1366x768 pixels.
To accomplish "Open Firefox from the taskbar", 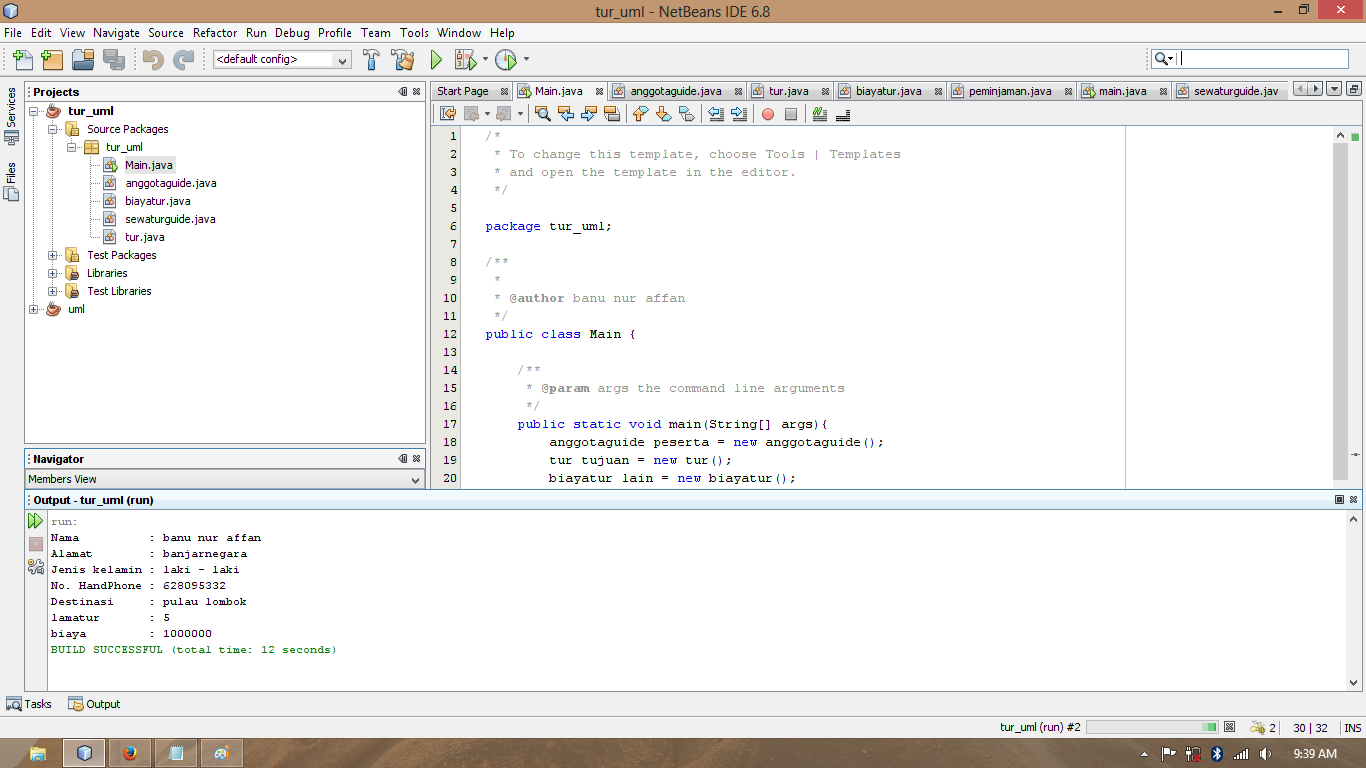I will 130,755.
